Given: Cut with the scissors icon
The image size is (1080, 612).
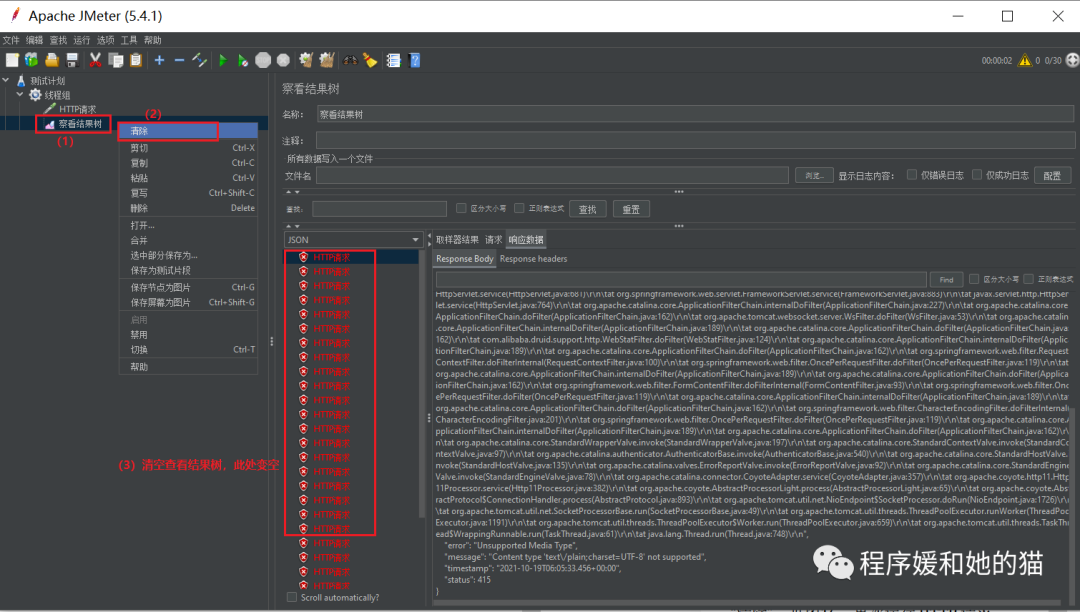Looking at the screenshot, I should 95,61.
